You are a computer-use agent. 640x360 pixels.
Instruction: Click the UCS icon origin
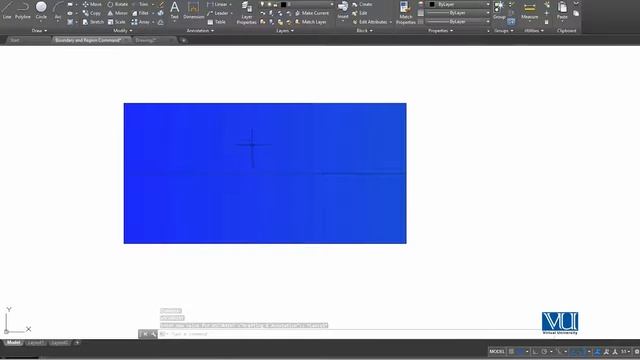pos(6,331)
